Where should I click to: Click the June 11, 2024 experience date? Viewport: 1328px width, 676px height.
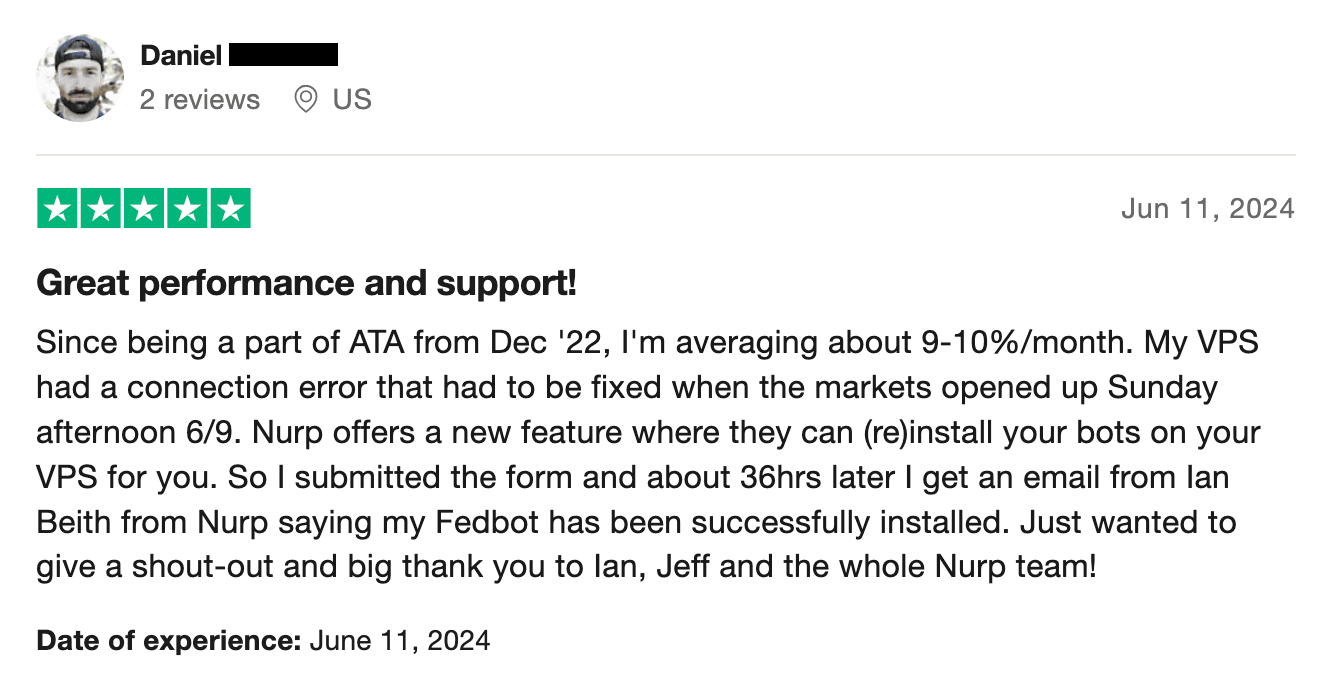[400, 640]
